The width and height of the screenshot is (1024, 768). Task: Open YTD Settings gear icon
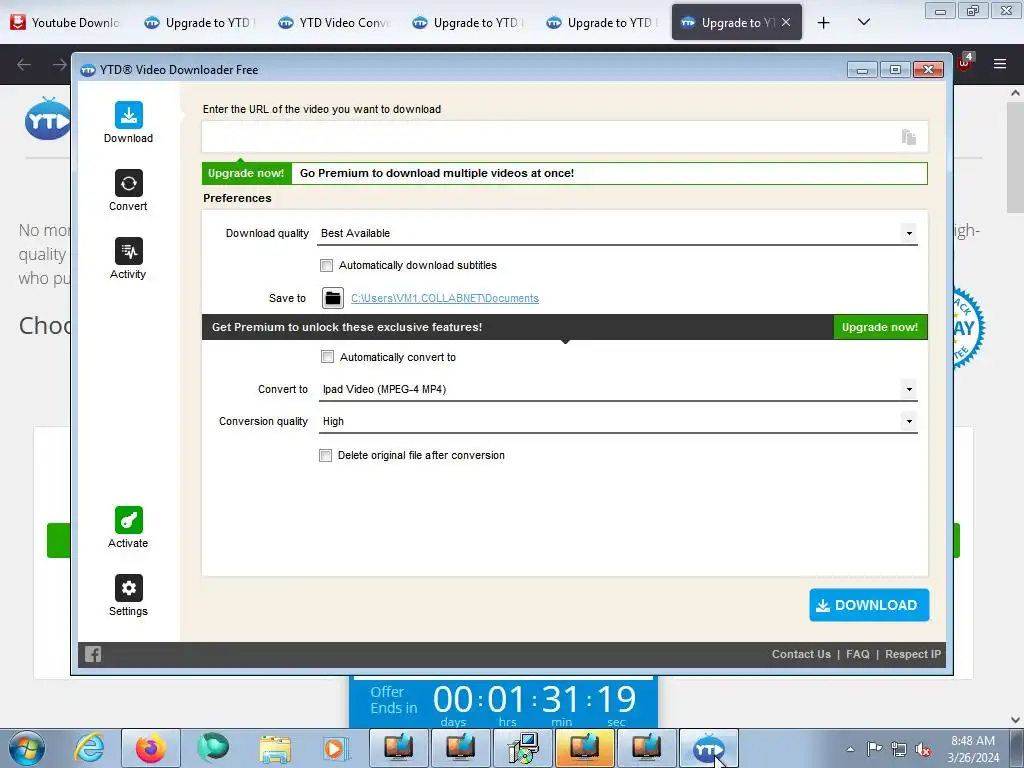(x=129, y=588)
